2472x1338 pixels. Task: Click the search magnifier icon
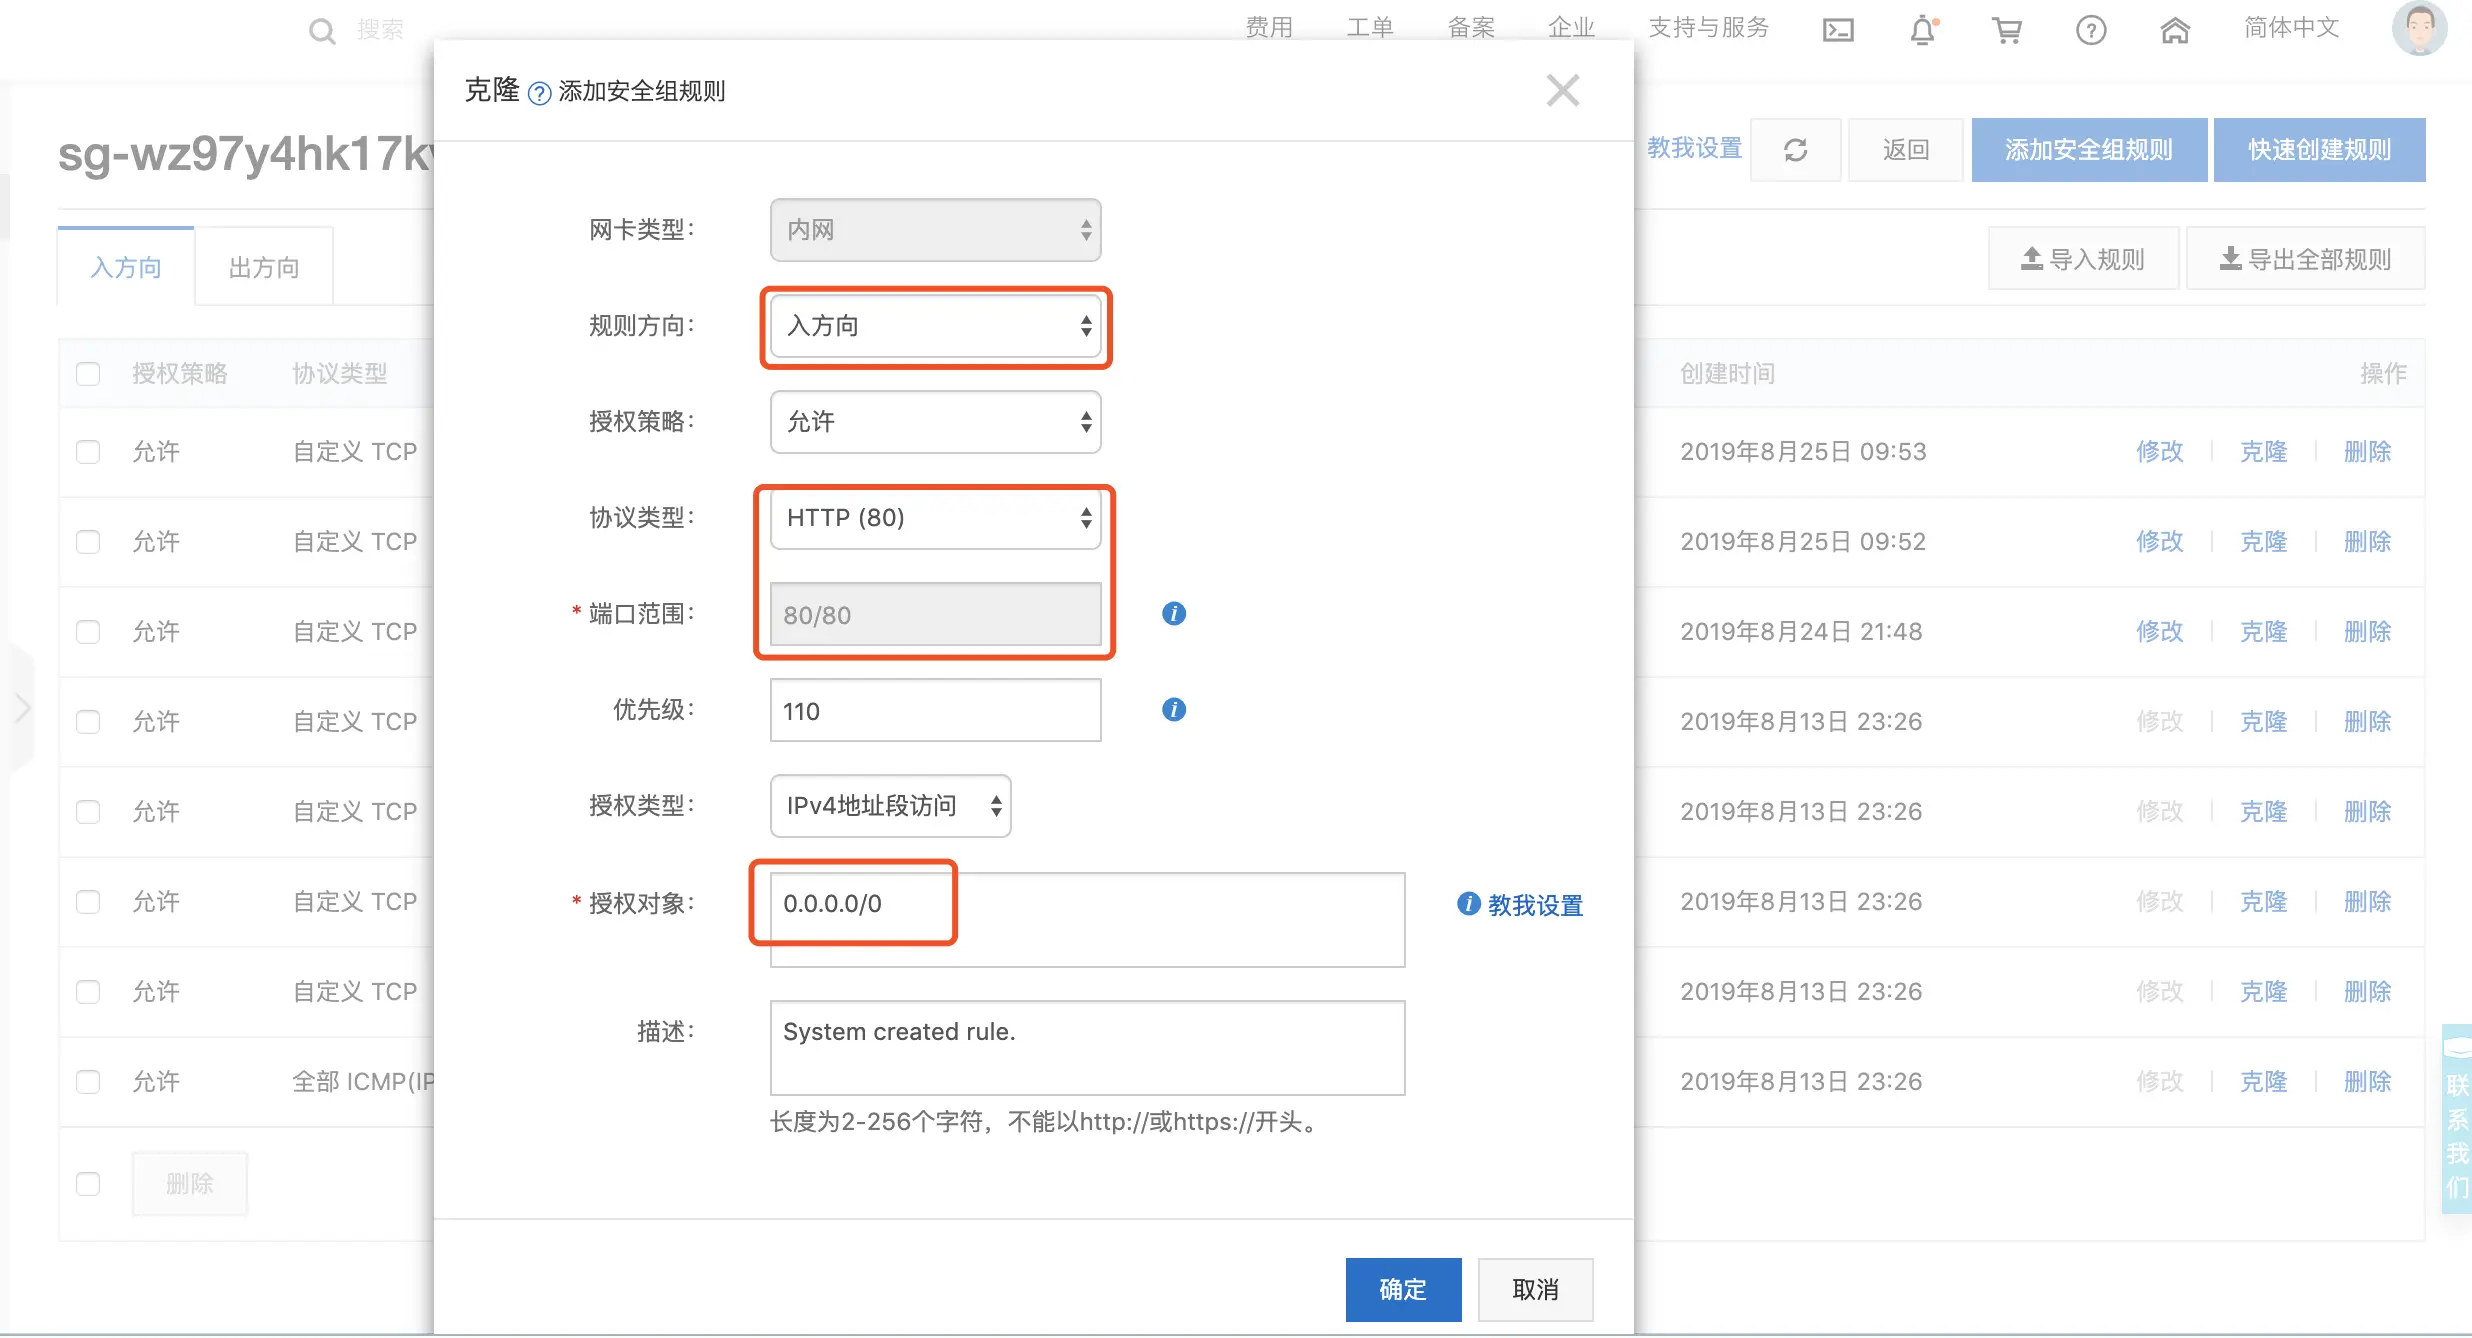tap(321, 31)
